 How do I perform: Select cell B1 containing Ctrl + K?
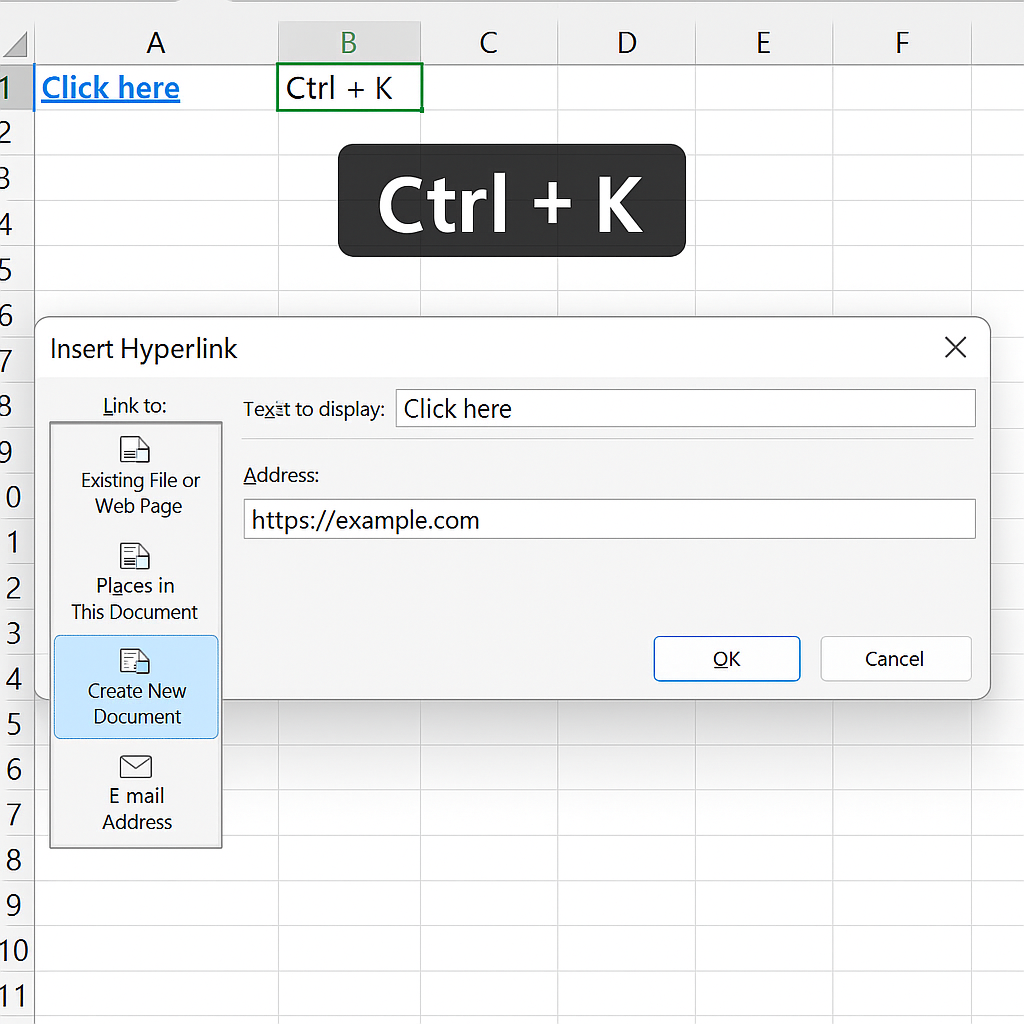point(349,88)
